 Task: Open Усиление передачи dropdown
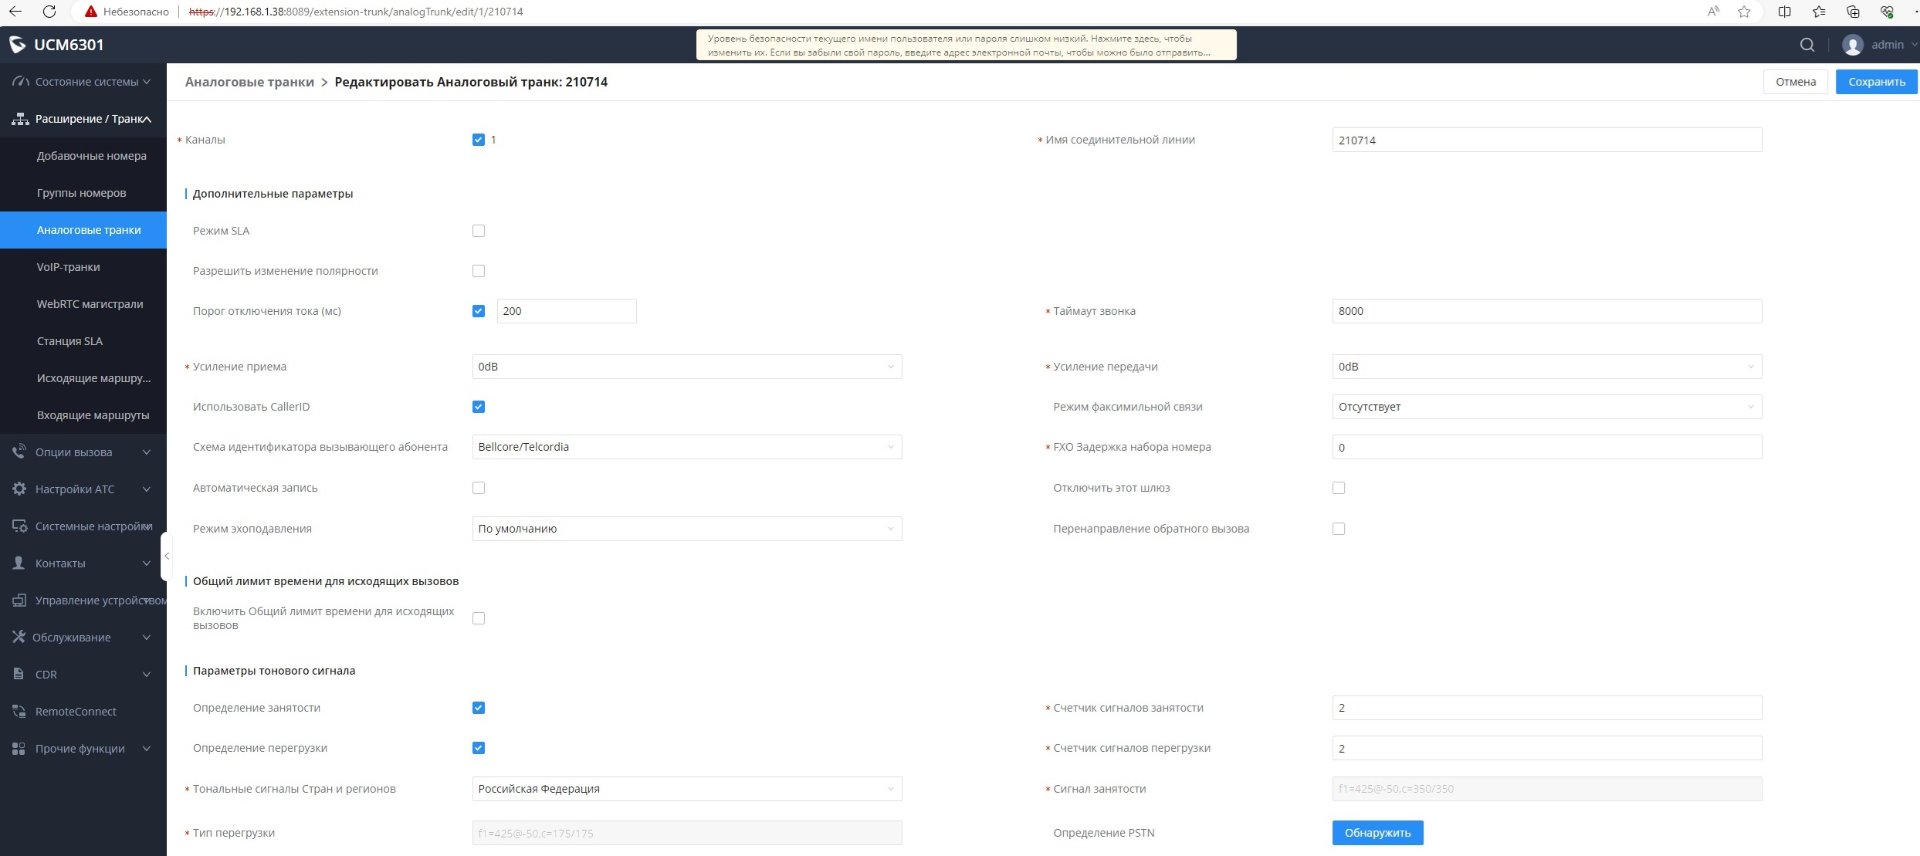coord(1547,367)
